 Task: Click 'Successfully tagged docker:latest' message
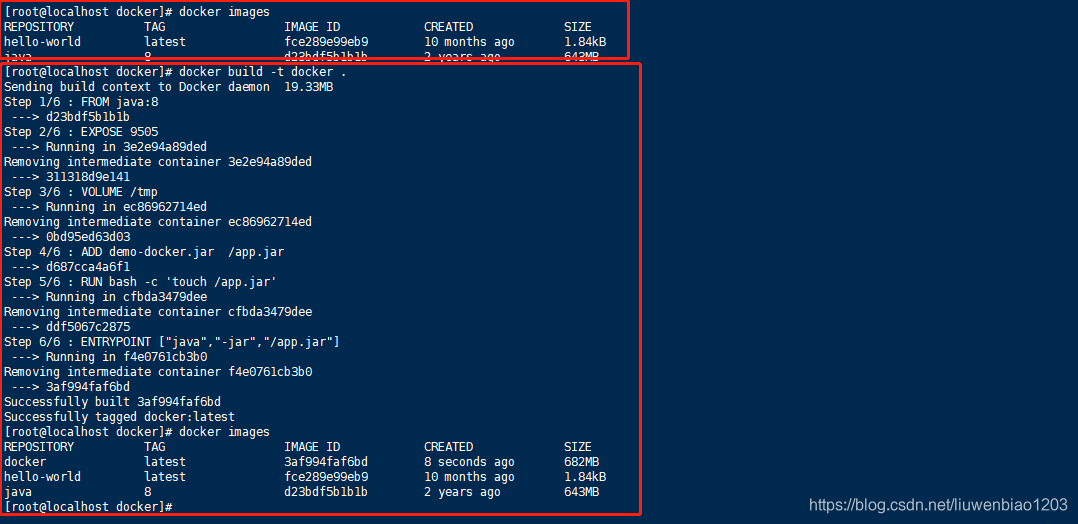tap(120, 417)
